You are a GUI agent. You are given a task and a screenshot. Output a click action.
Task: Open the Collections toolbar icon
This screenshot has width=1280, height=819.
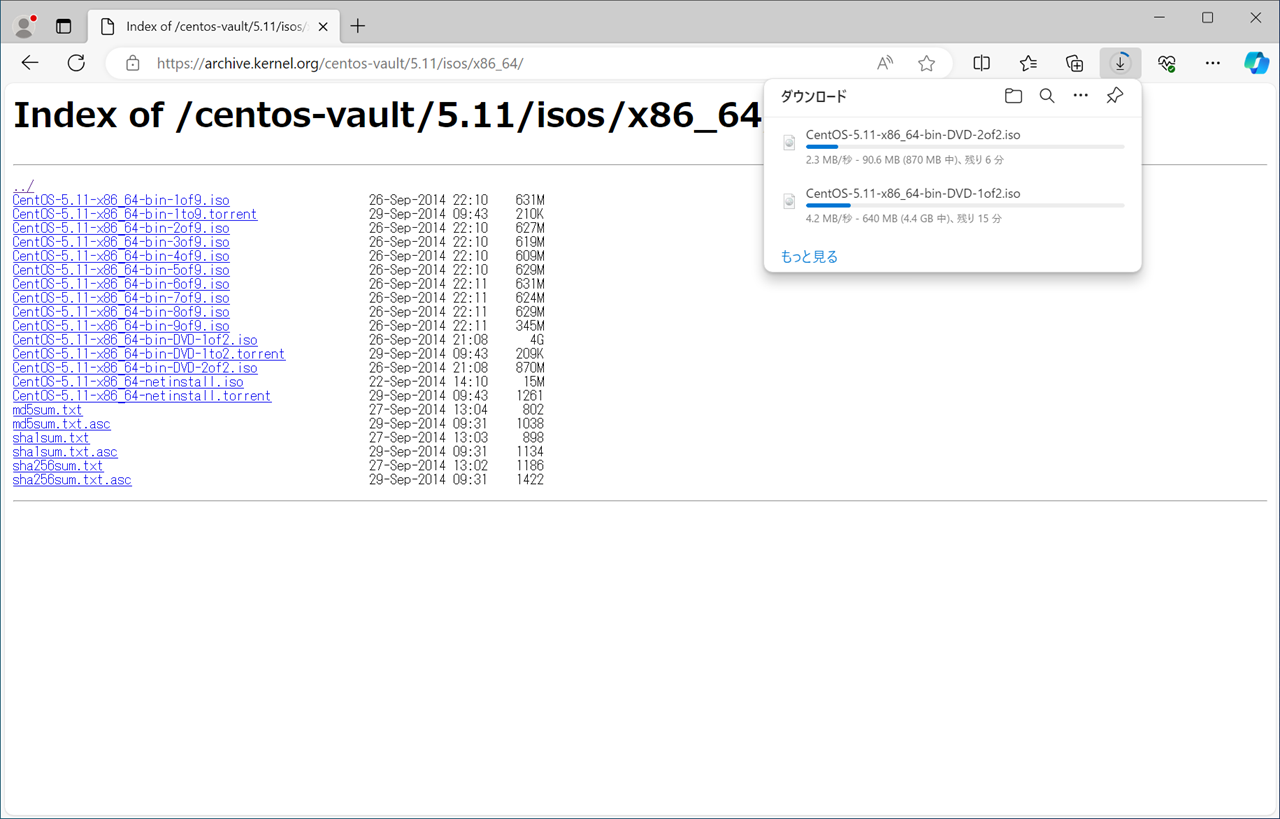tap(1074, 63)
